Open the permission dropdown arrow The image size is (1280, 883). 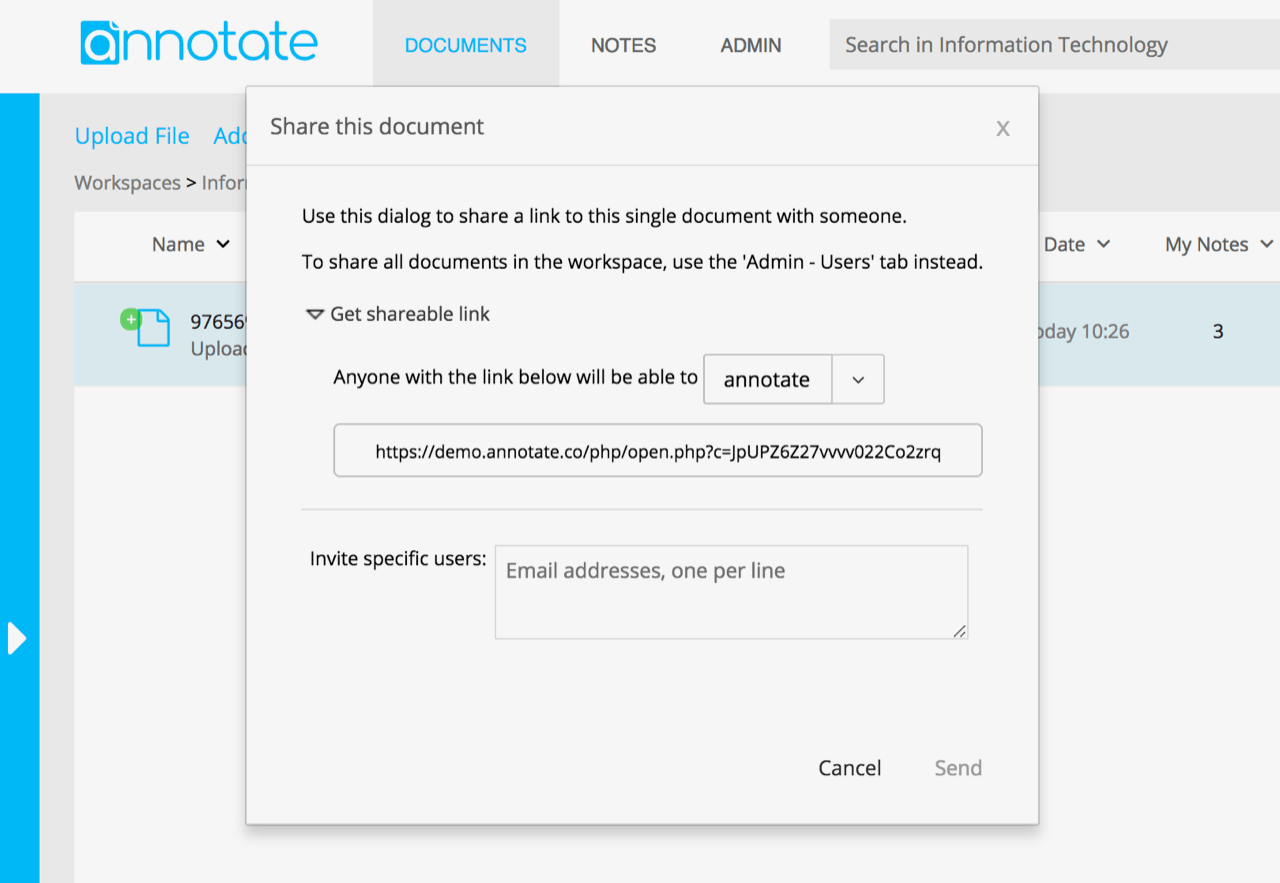click(x=858, y=379)
